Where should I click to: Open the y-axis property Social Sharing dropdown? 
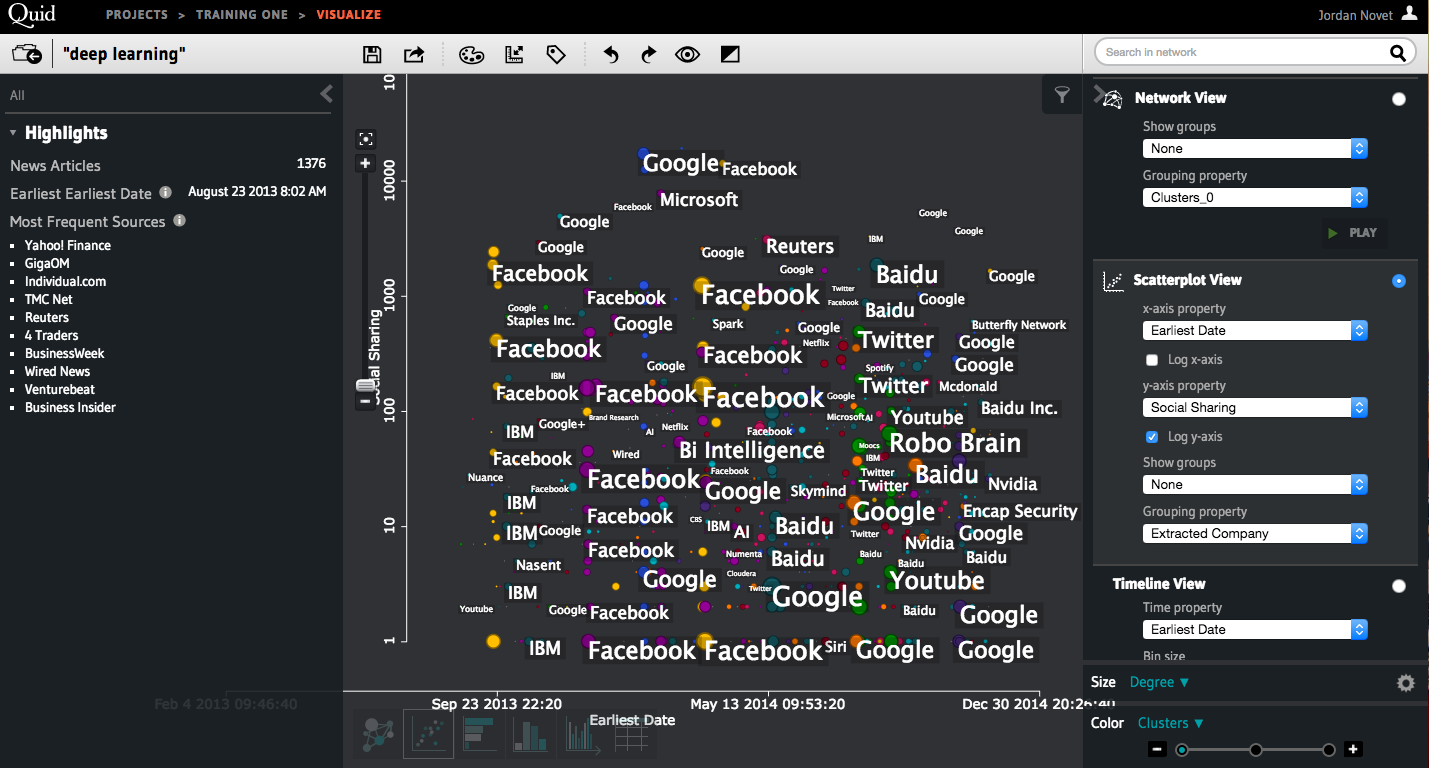click(x=1255, y=407)
